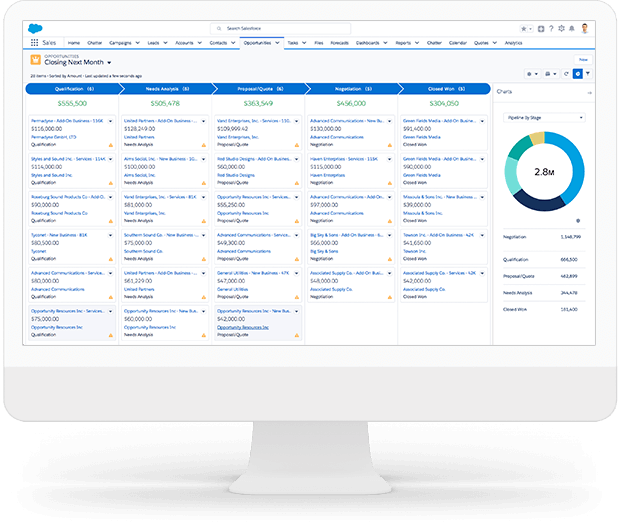Click warning icon on Southern Sound $75,000 card
The image size is (620, 525).
pyautogui.click(x=204, y=259)
